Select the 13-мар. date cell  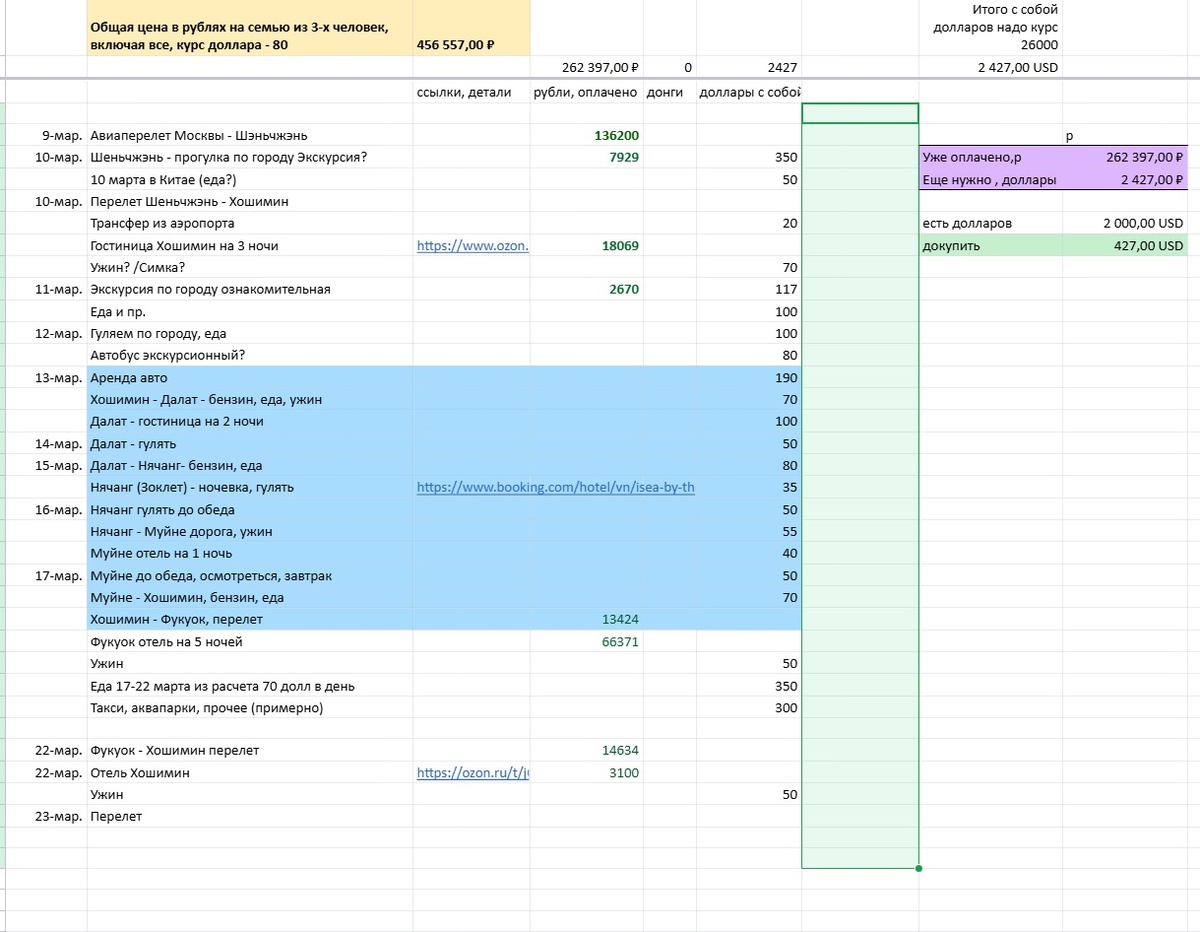pyautogui.click(x=47, y=378)
